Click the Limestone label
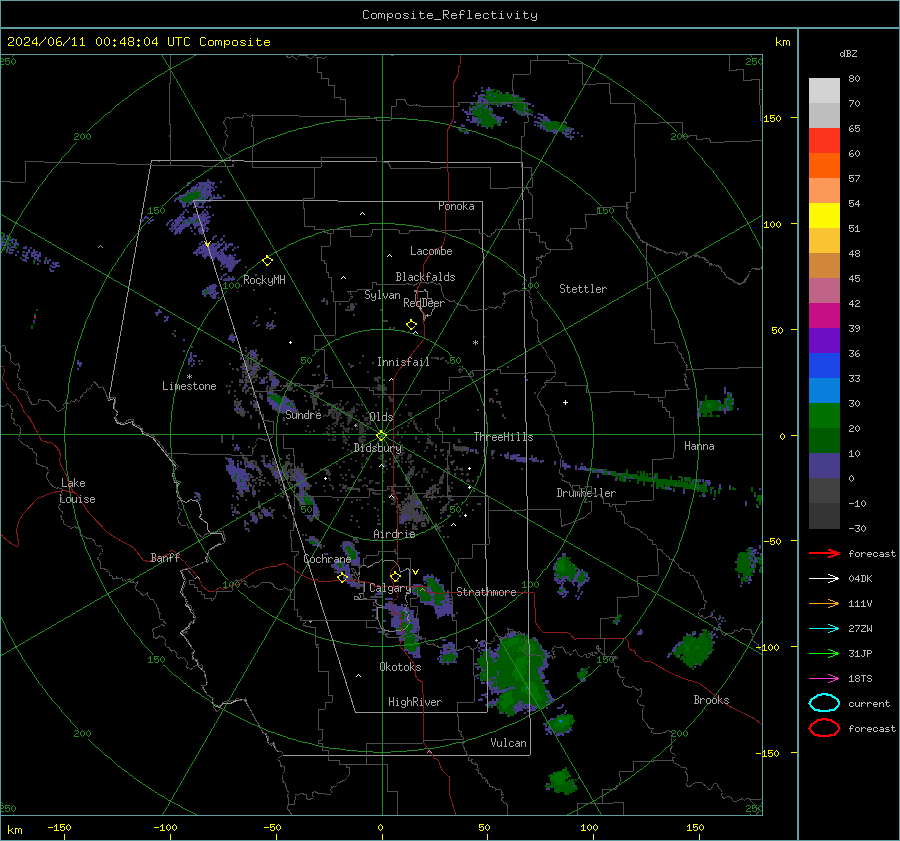This screenshot has width=900, height=841. (189, 386)
